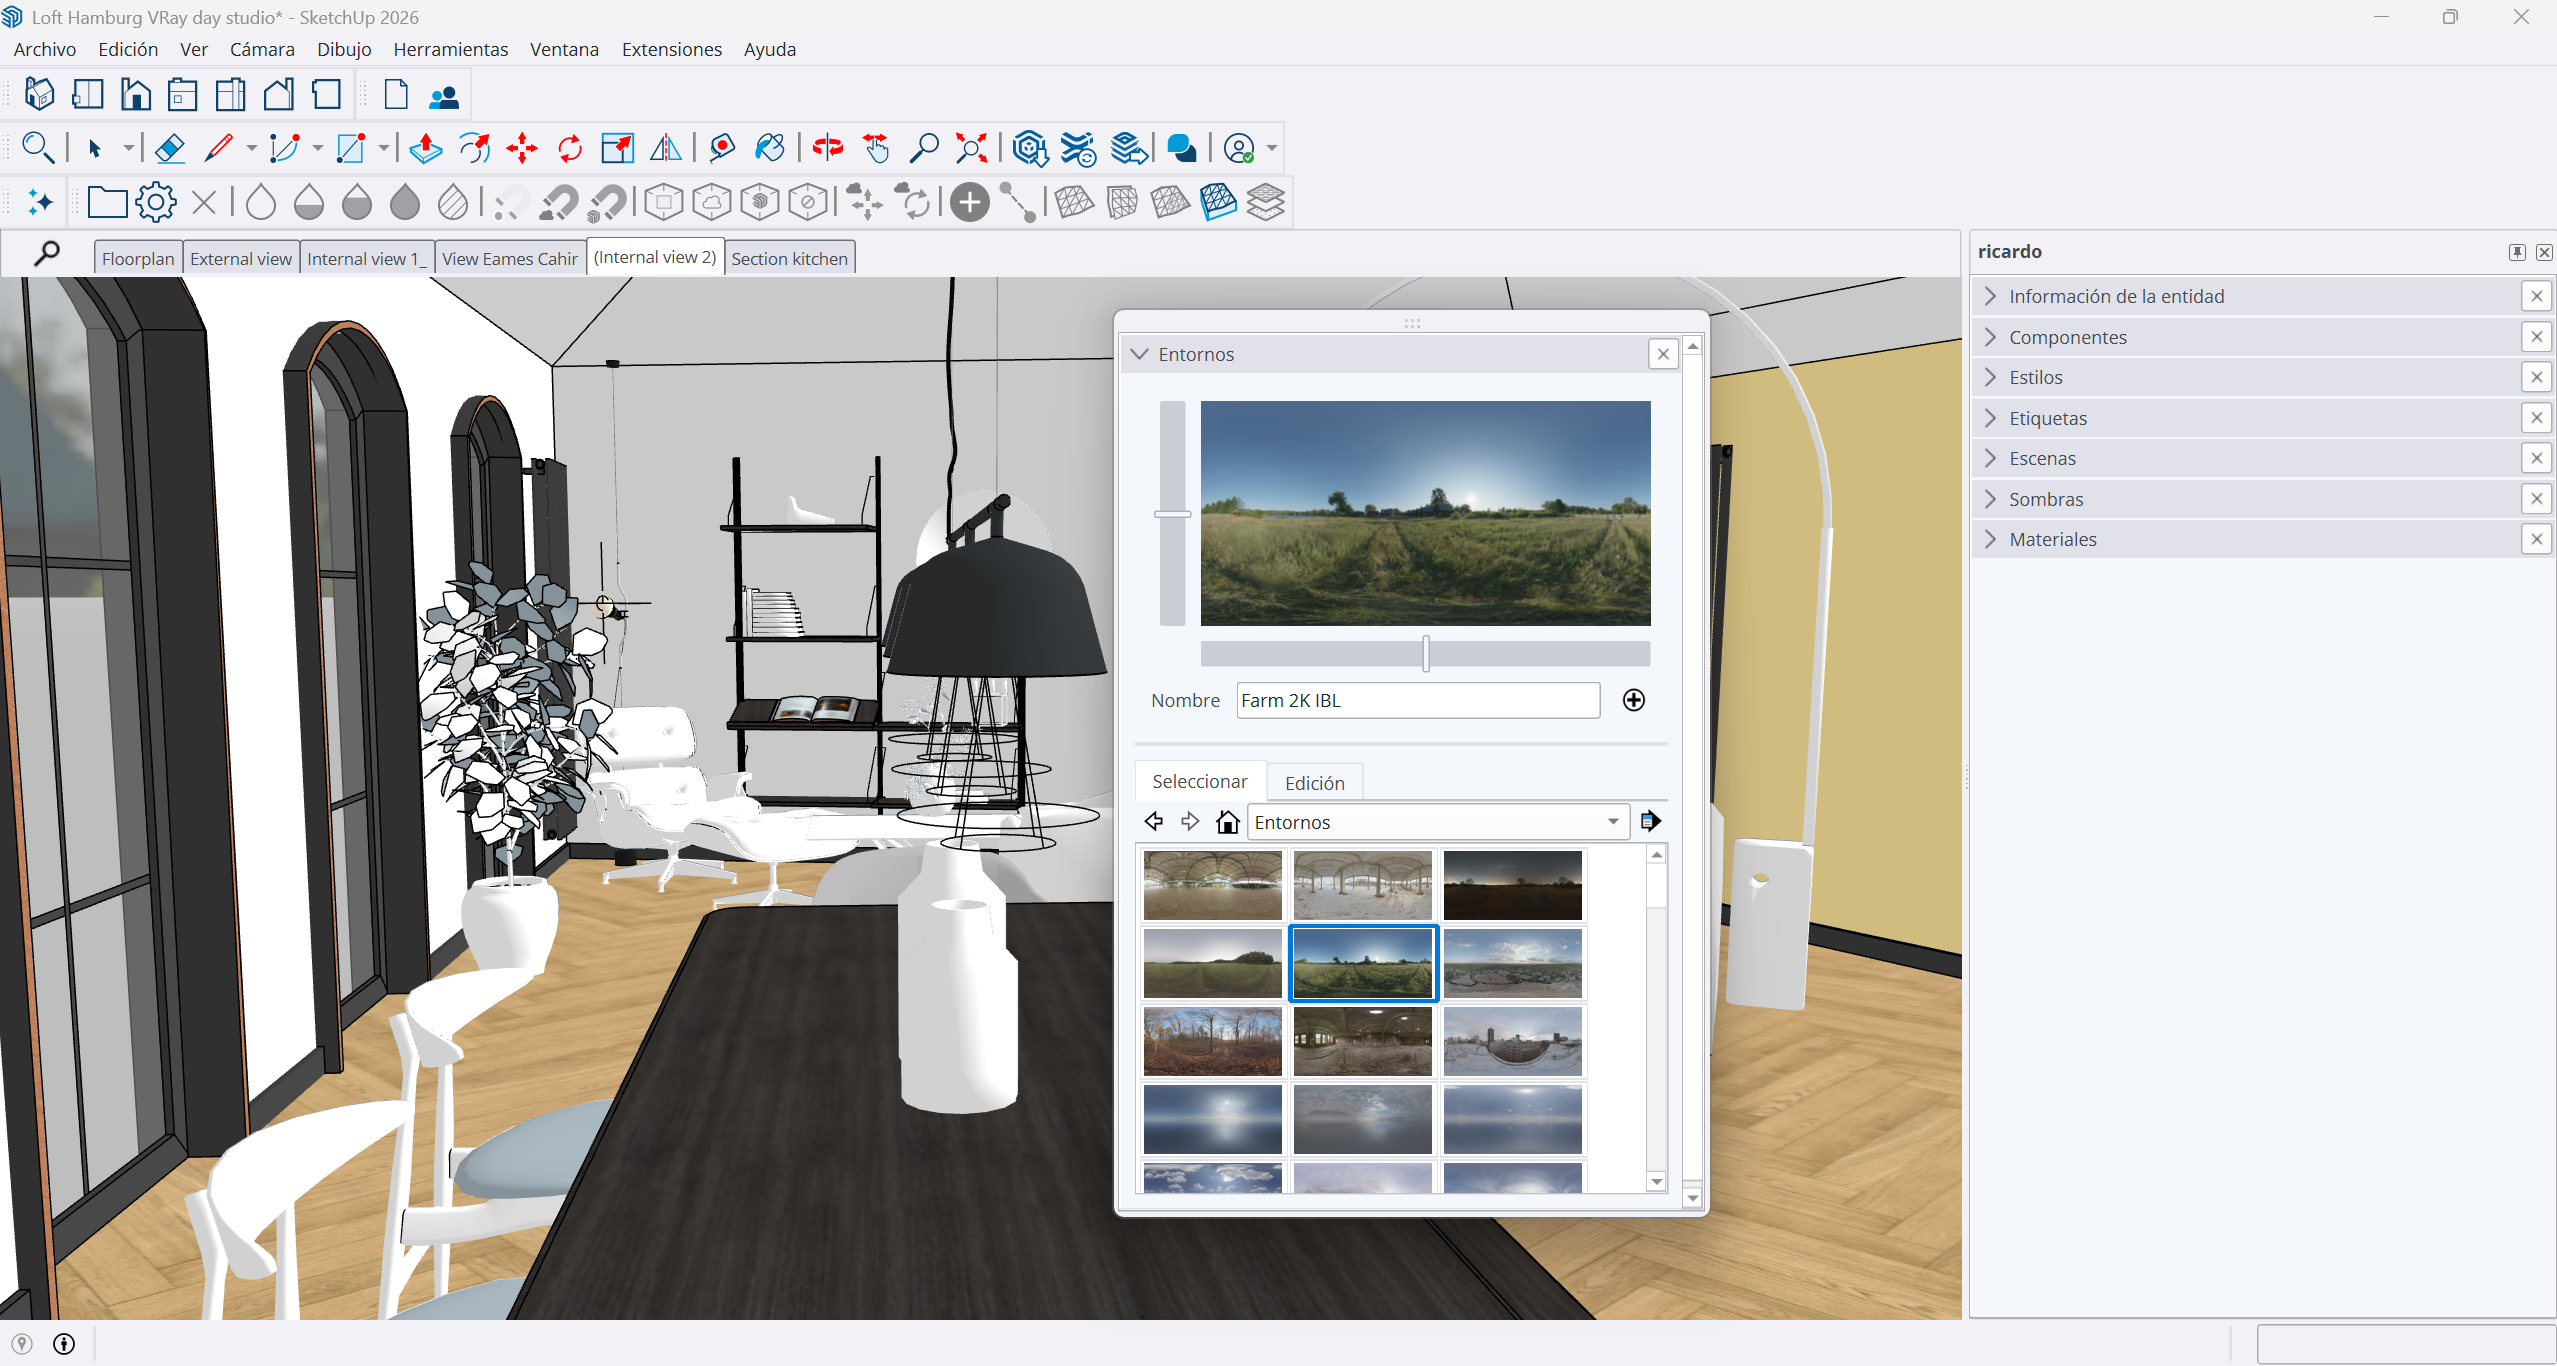
Task: Click the folder icon in third toolbar
Action: point(107,202)
